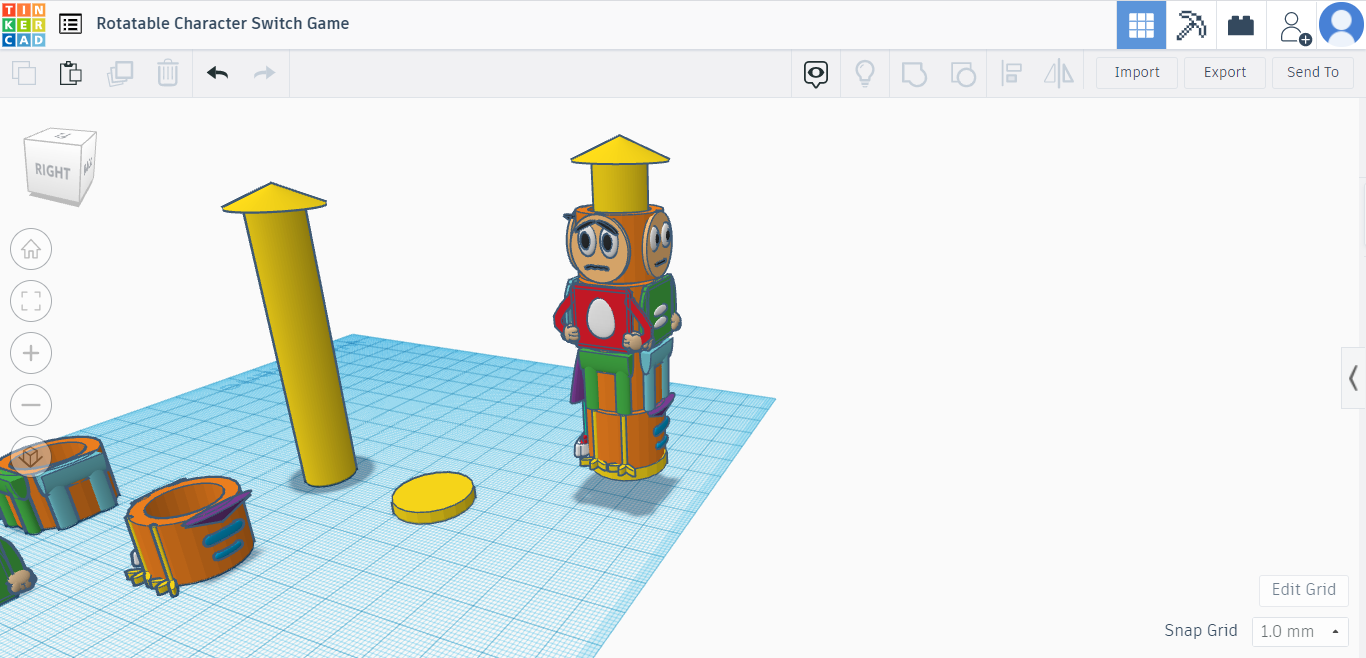
Task: Click the Ungroup shapes icon
Action: [x=962, y=73]
